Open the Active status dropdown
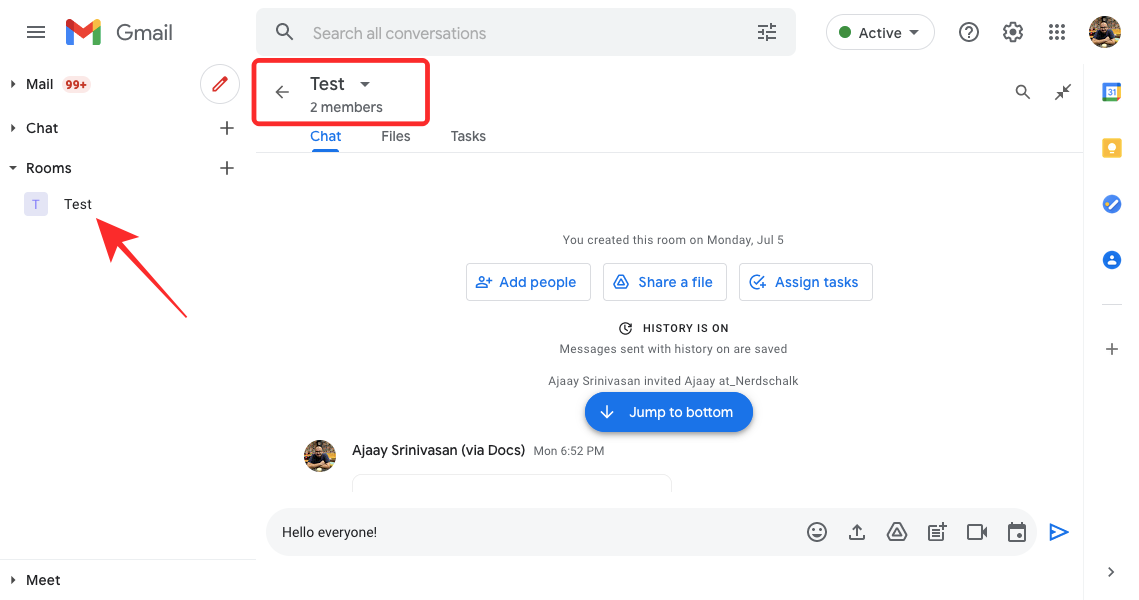 coord(880,33)
